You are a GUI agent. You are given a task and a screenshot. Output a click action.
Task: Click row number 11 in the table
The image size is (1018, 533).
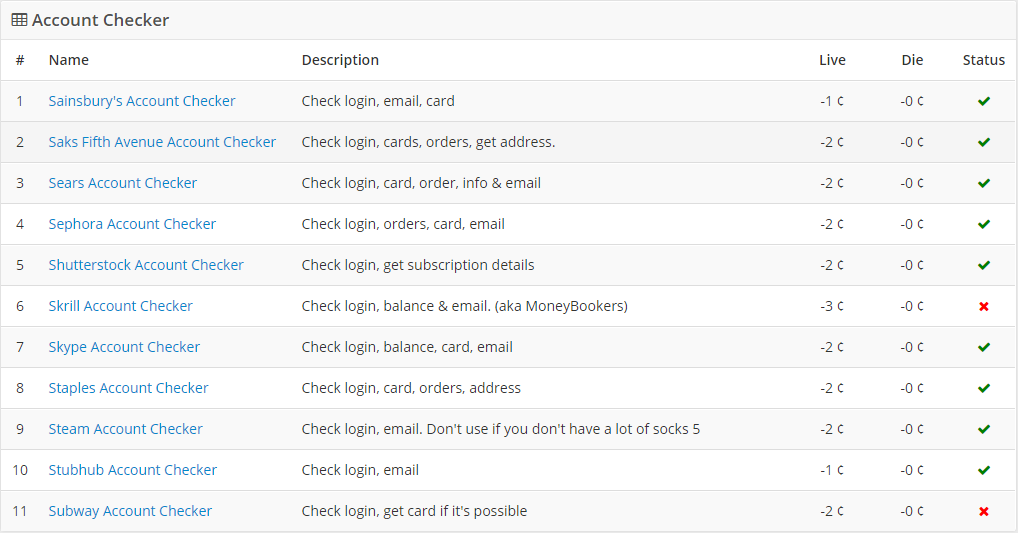tap(20, 511)
